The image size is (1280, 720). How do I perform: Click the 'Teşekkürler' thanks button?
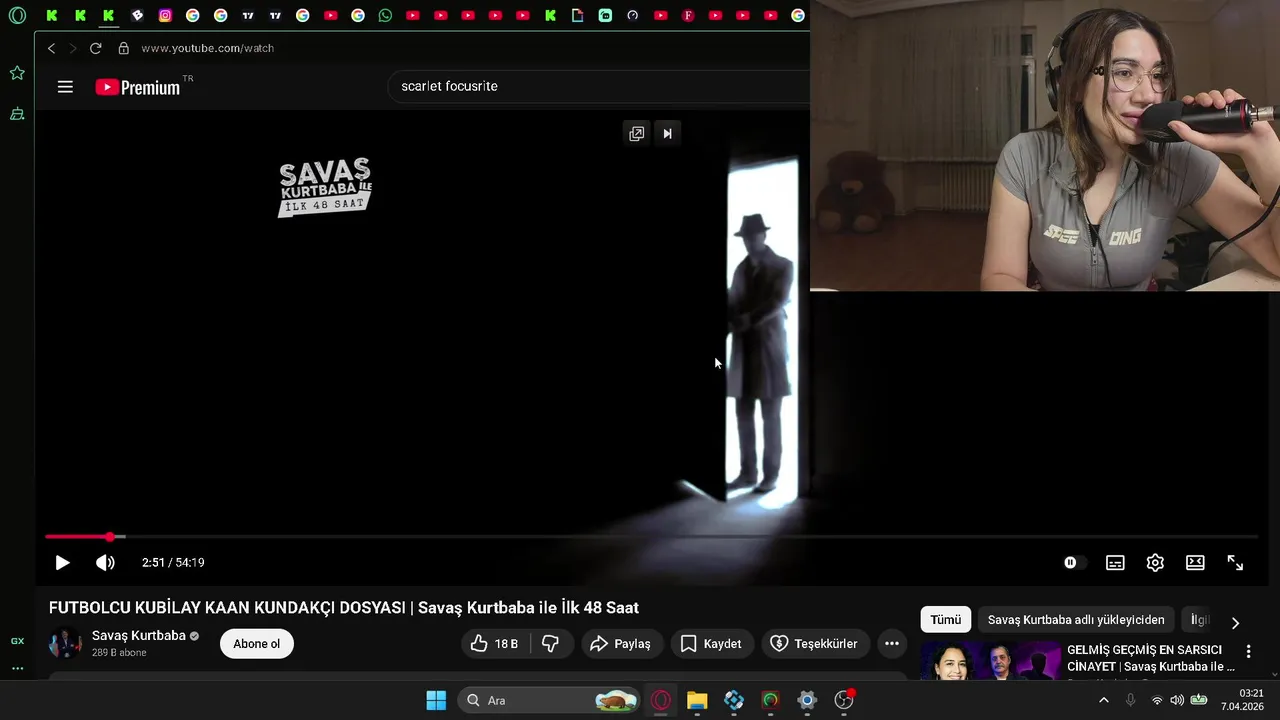(x=816, y=644)
